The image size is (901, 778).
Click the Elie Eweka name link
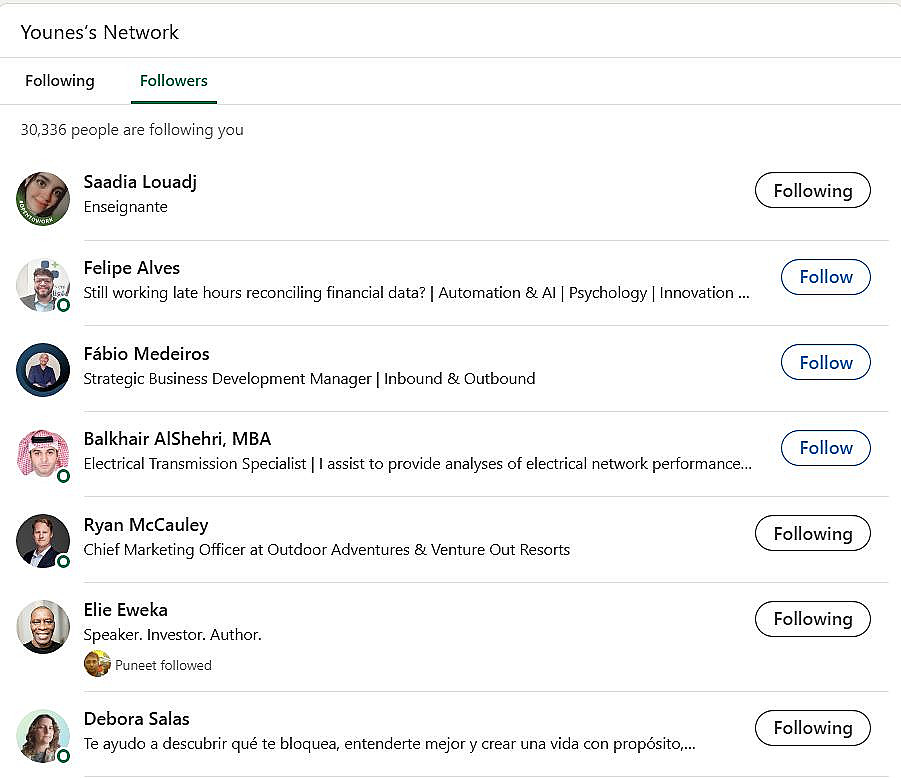click(x=126, y=610)
